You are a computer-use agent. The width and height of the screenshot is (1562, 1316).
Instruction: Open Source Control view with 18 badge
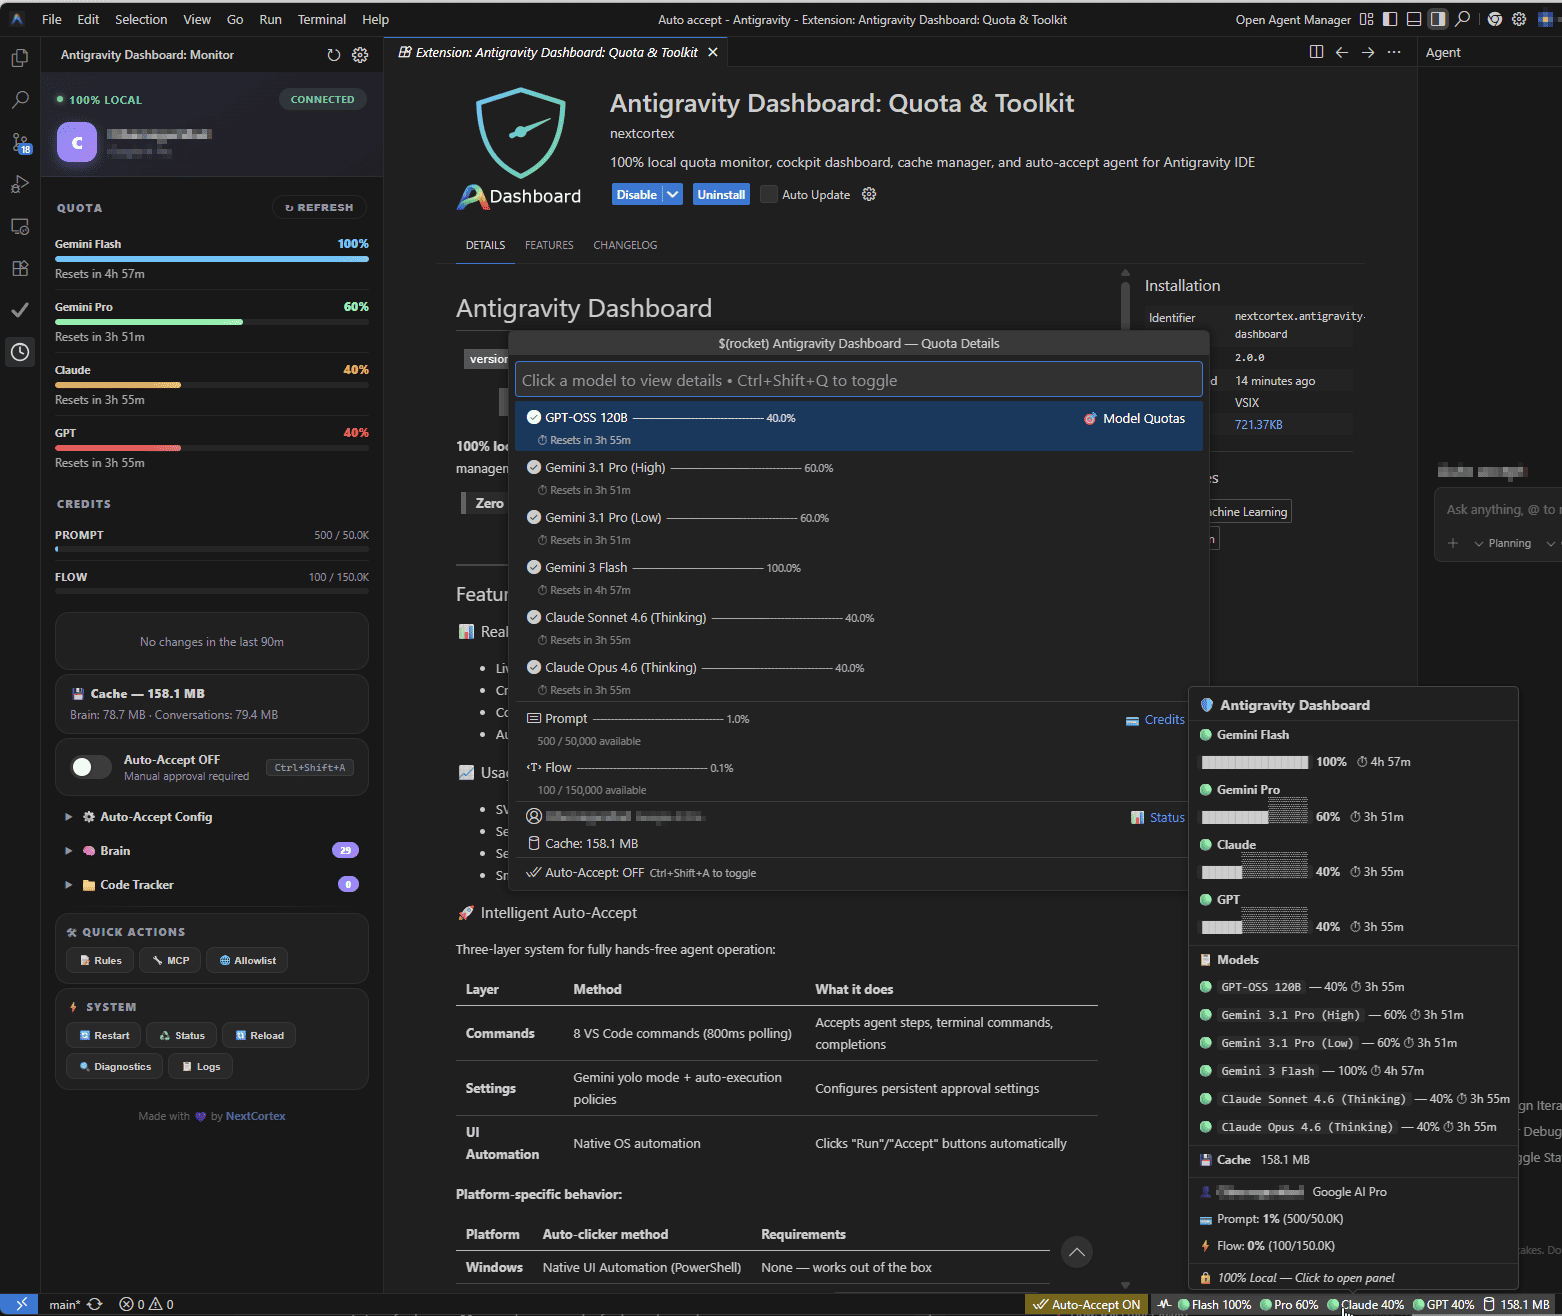(19, 142)
